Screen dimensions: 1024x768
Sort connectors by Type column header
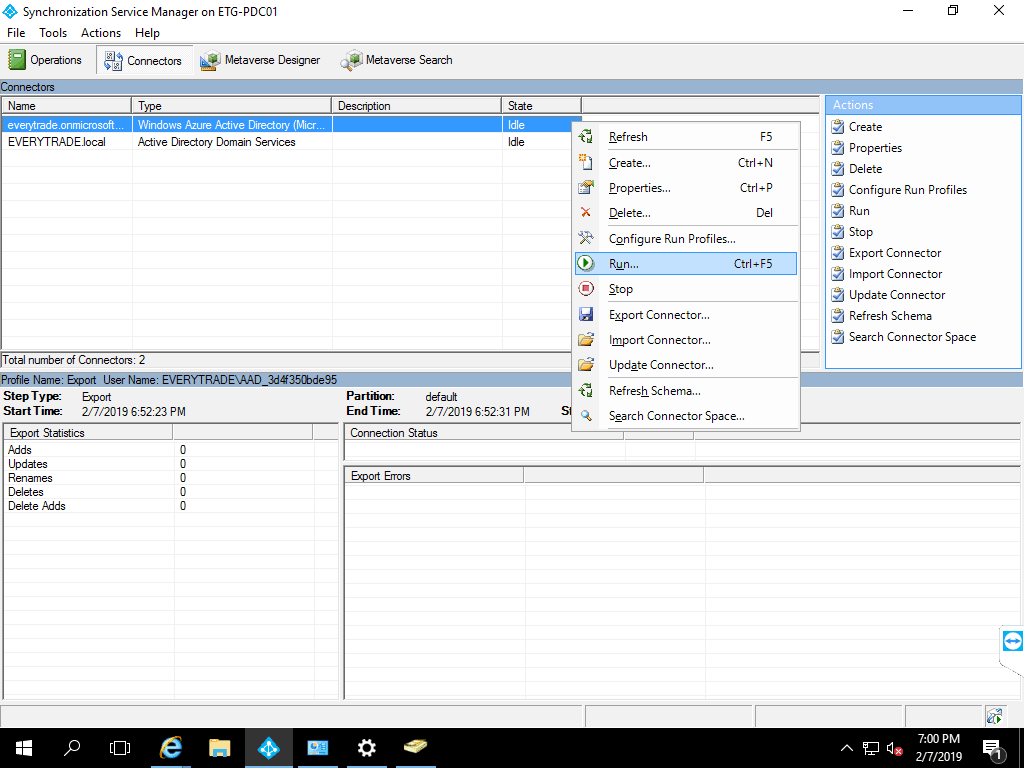[232, 105]
